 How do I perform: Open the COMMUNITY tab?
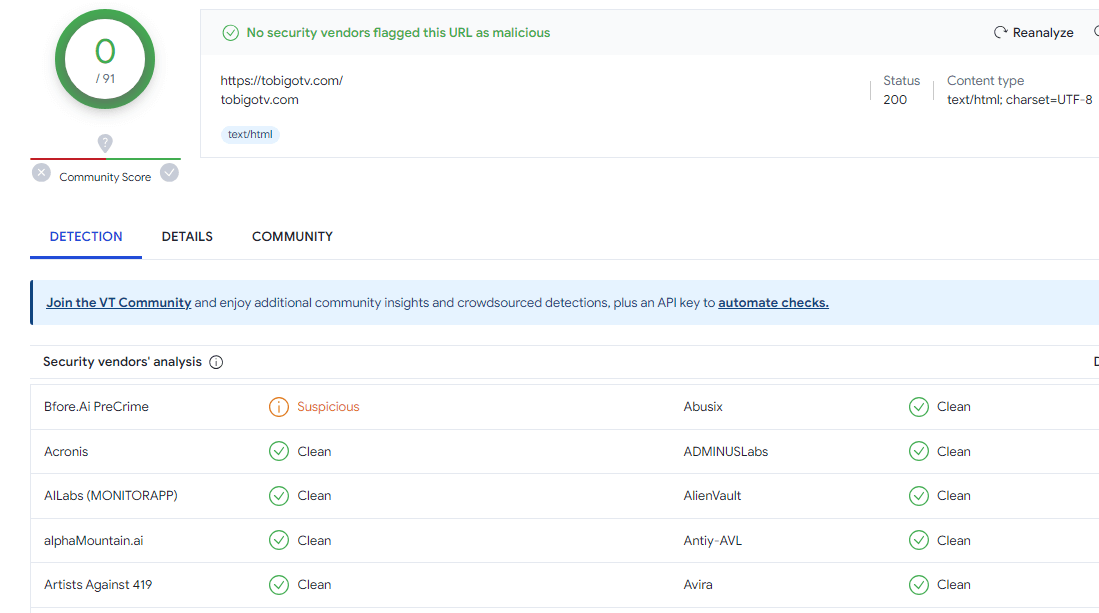click(292, 237)
